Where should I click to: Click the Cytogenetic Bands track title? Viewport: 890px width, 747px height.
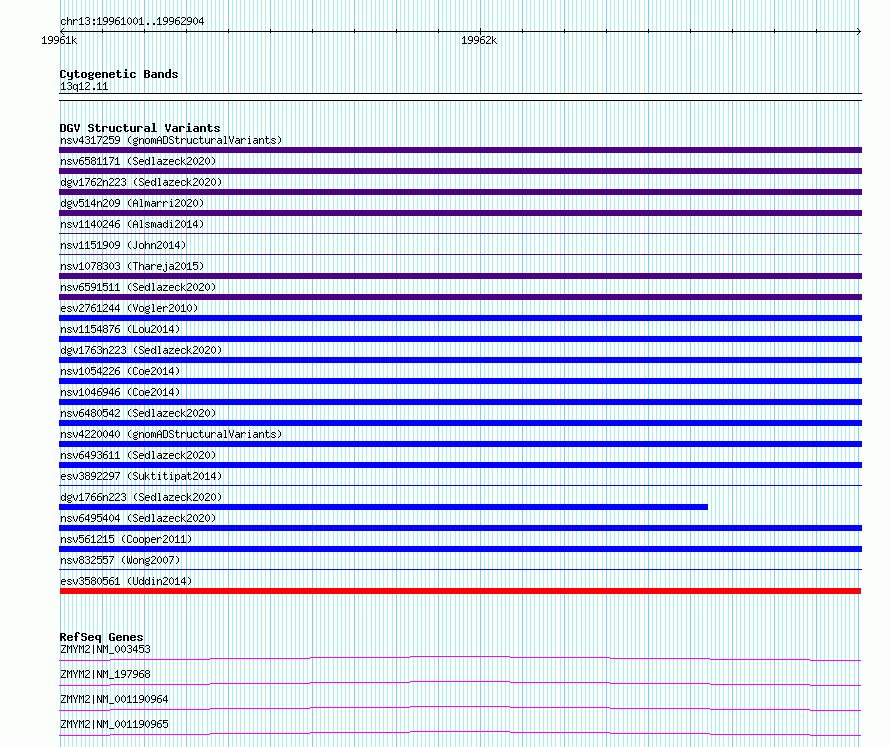point(119,74)
